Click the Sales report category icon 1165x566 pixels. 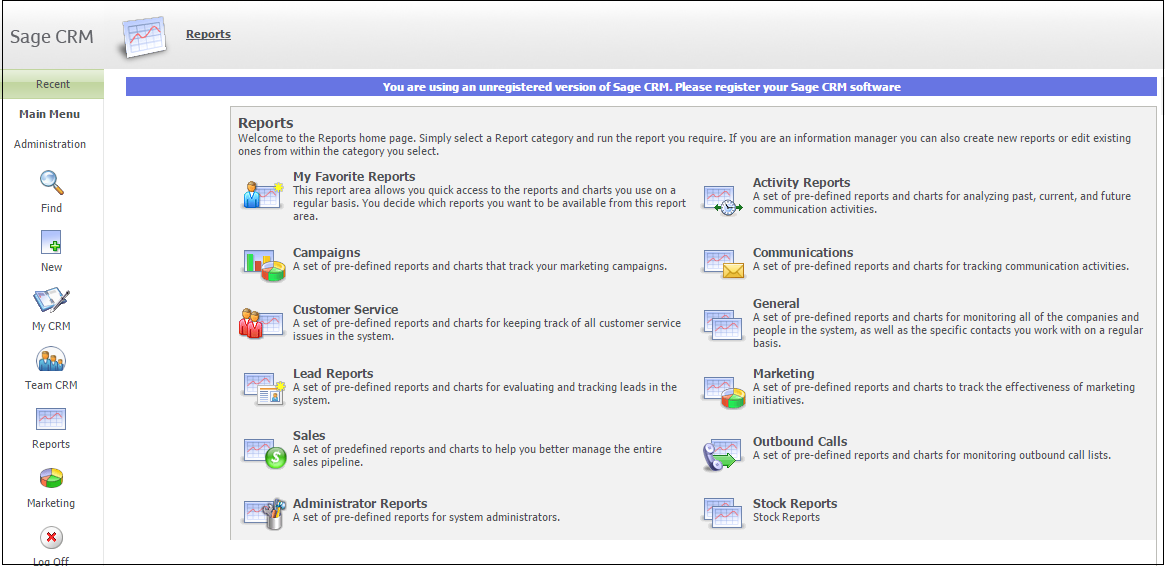point(263,452)
